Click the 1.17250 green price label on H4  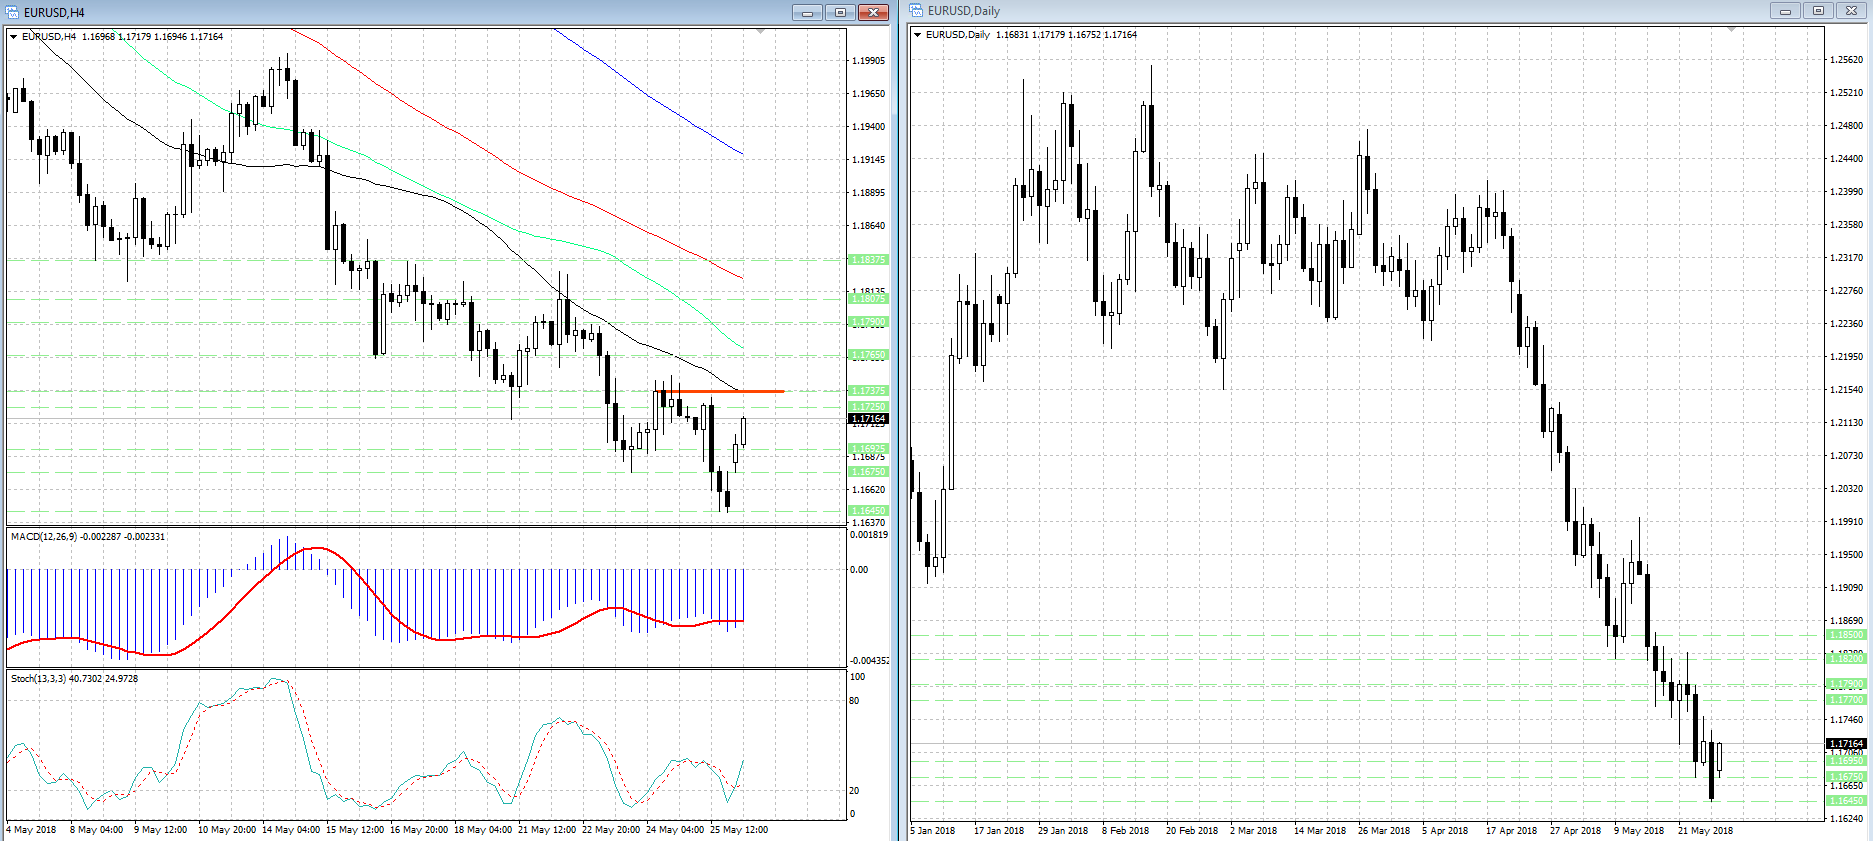[868, 407]
